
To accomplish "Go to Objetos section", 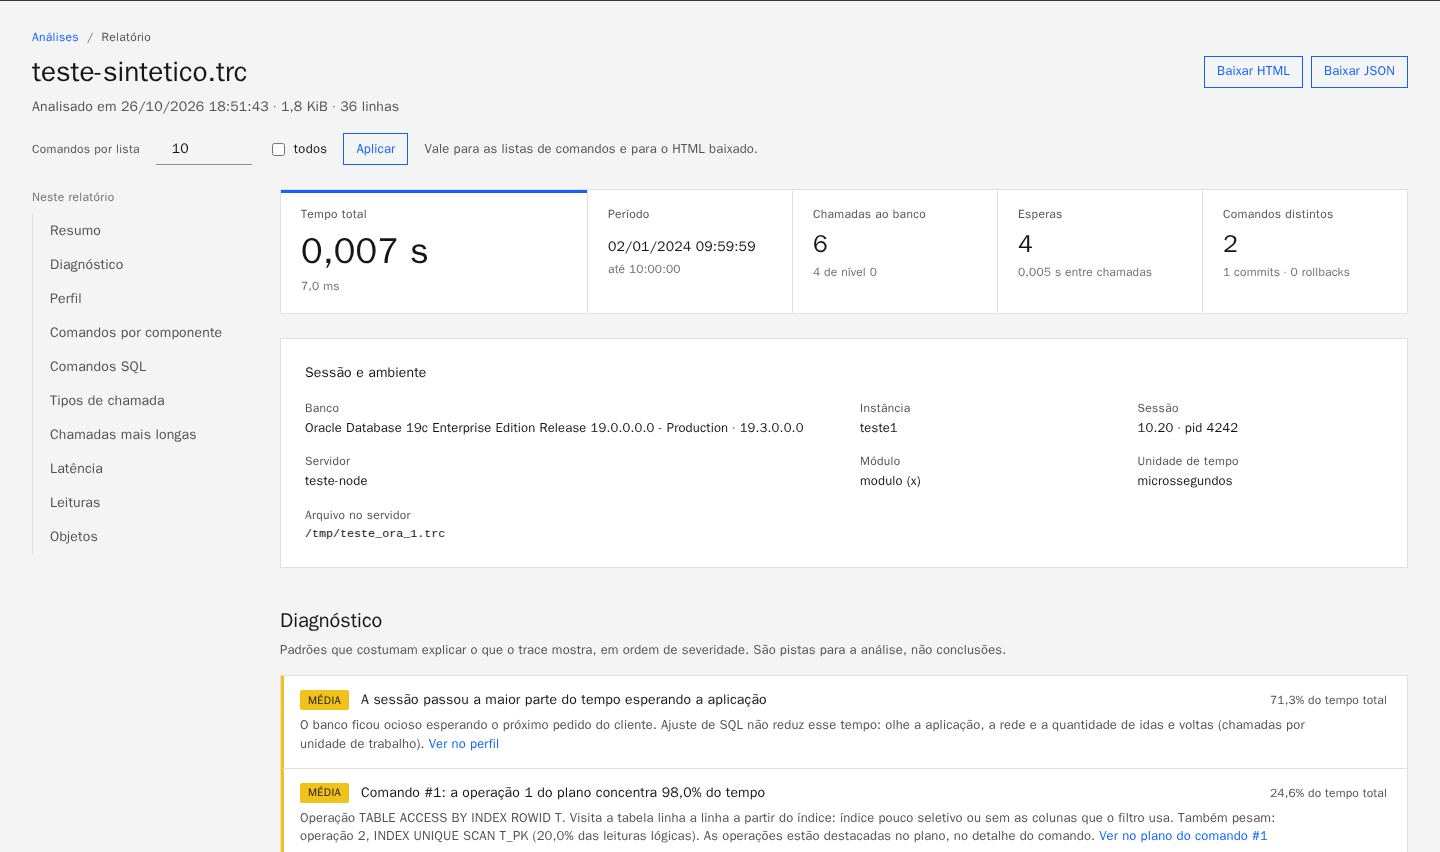I will [74, 536].
